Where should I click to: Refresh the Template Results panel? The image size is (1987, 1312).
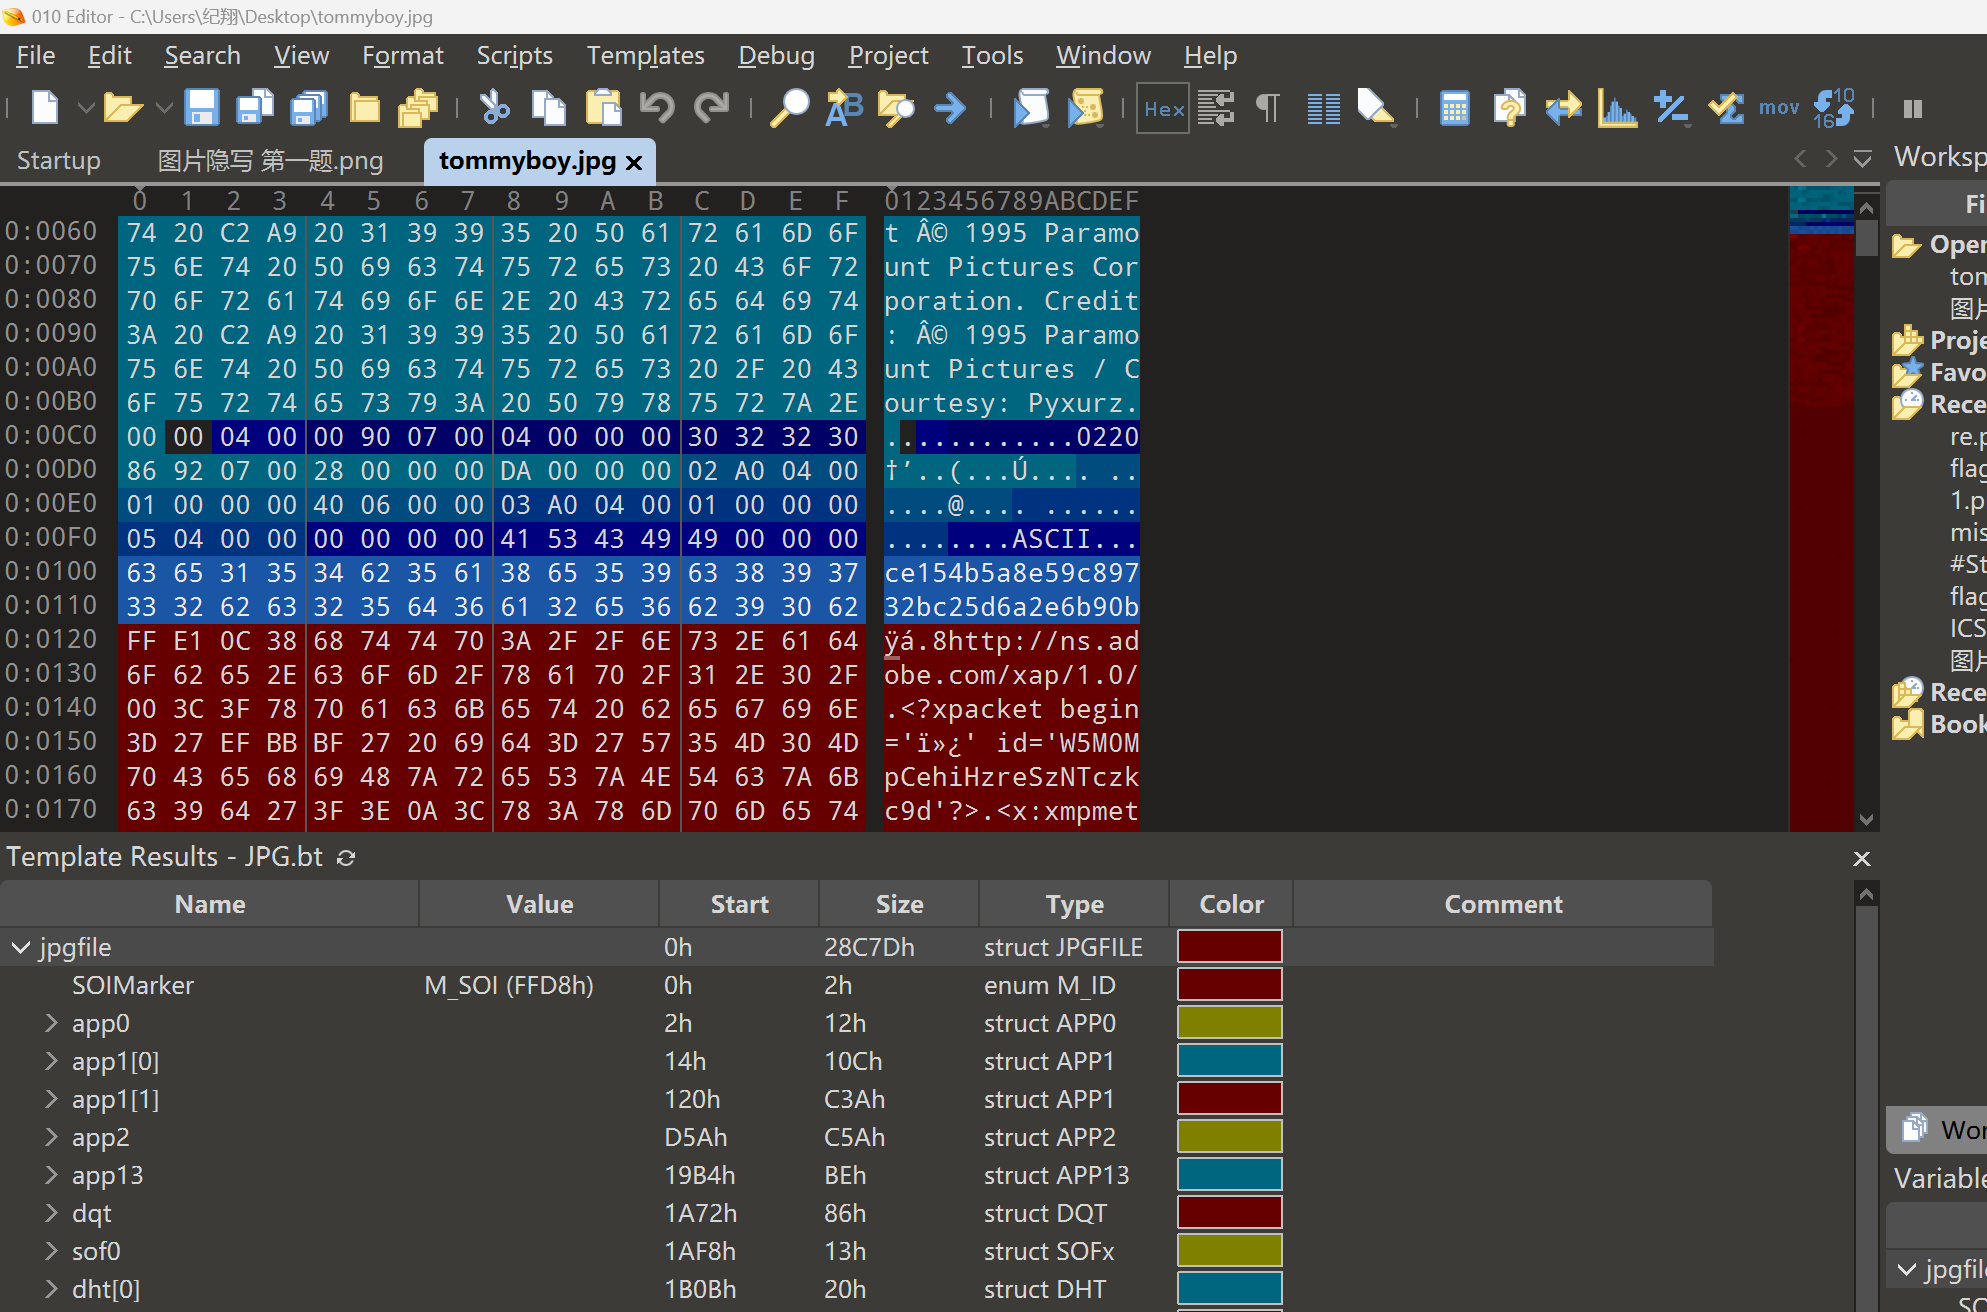coord(346,858)
